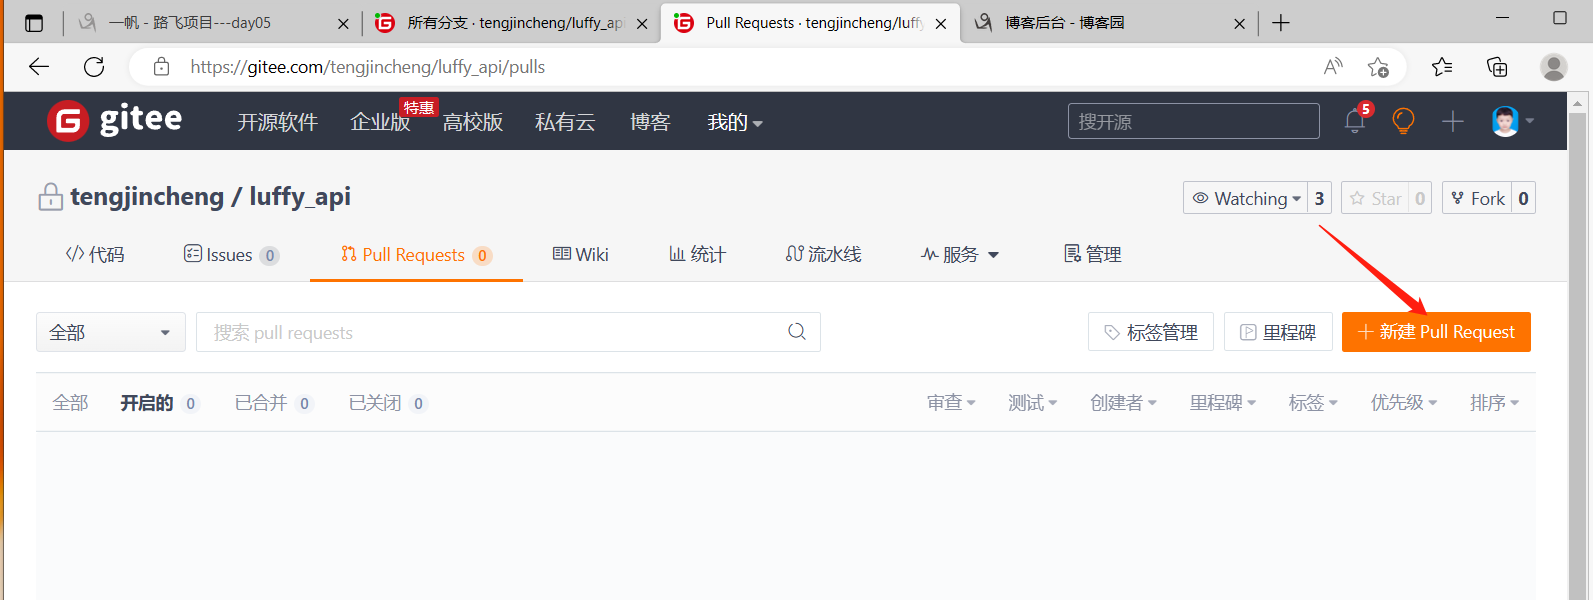Image resolution: width=1593 pixels, height=600 pixels.
Task: Click the orange lightbulb icon
Action: (1403, 121)
